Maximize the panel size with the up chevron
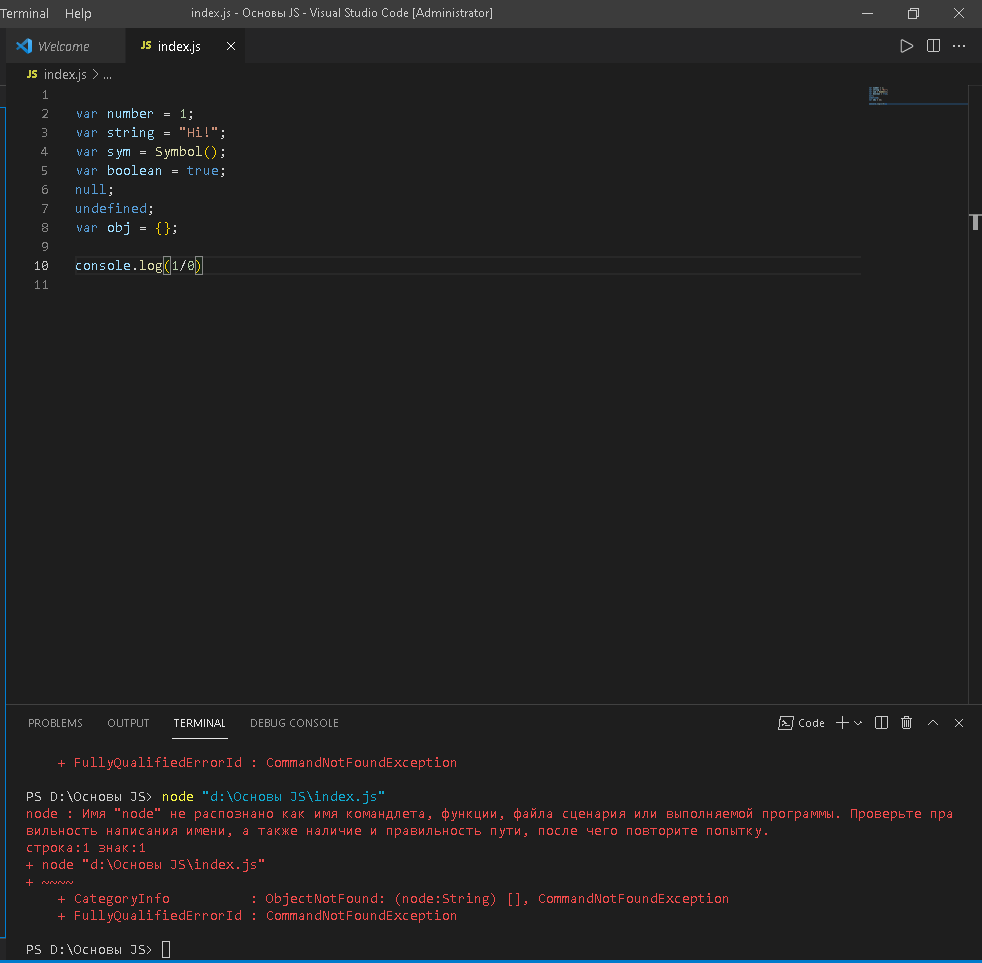 pos(933,723)
